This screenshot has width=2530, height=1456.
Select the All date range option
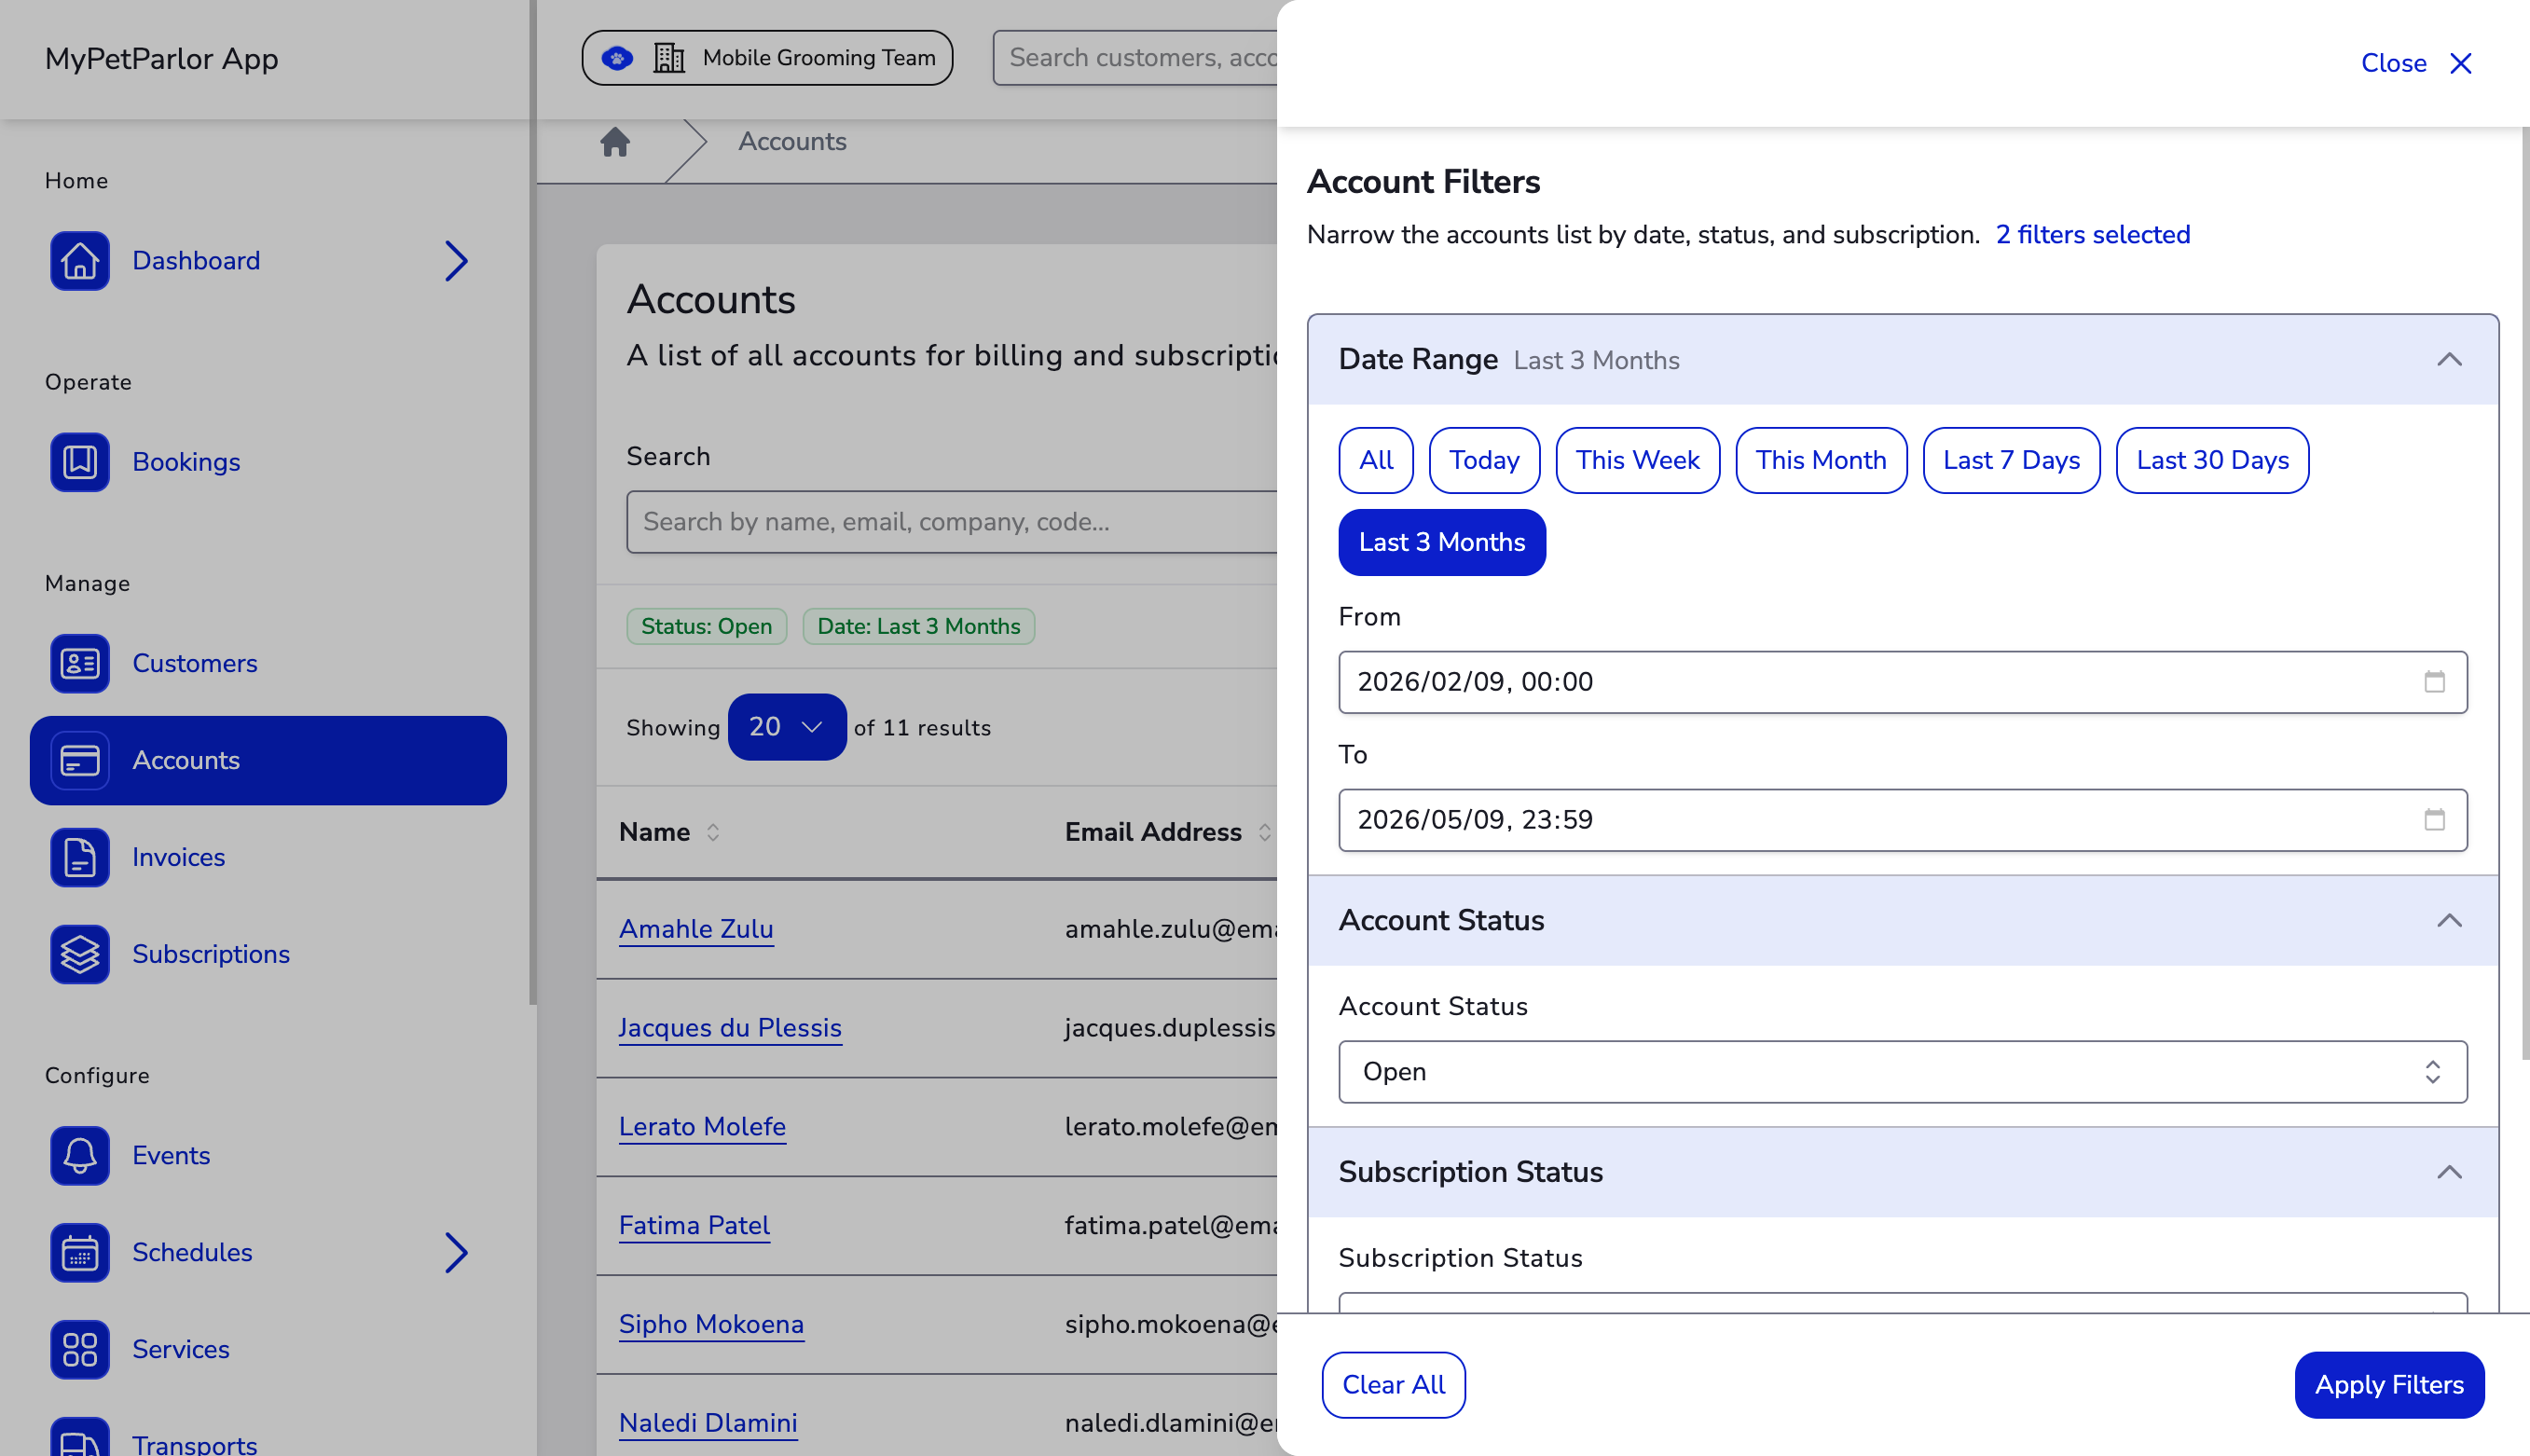coord(1376,460)
